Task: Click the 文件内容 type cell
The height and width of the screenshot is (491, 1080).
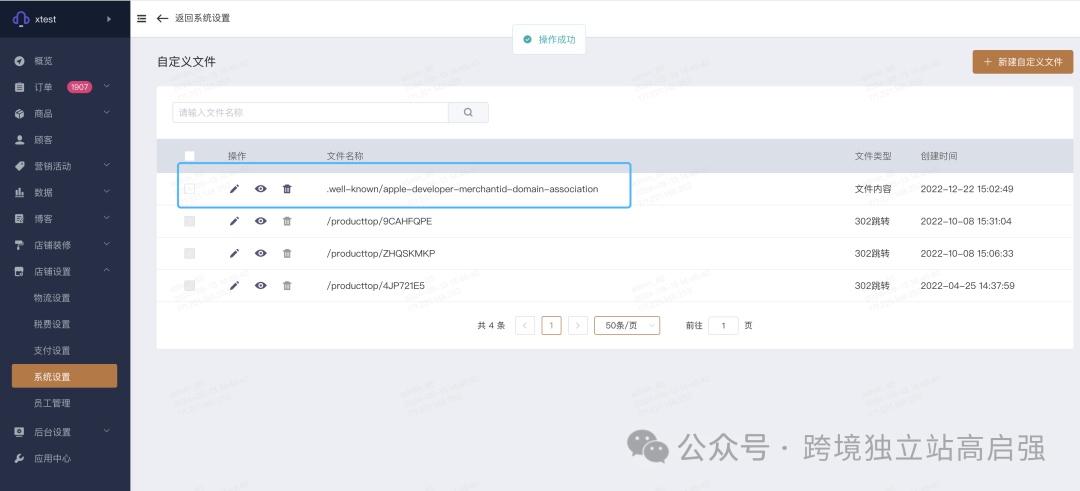Action: (873, 189)
